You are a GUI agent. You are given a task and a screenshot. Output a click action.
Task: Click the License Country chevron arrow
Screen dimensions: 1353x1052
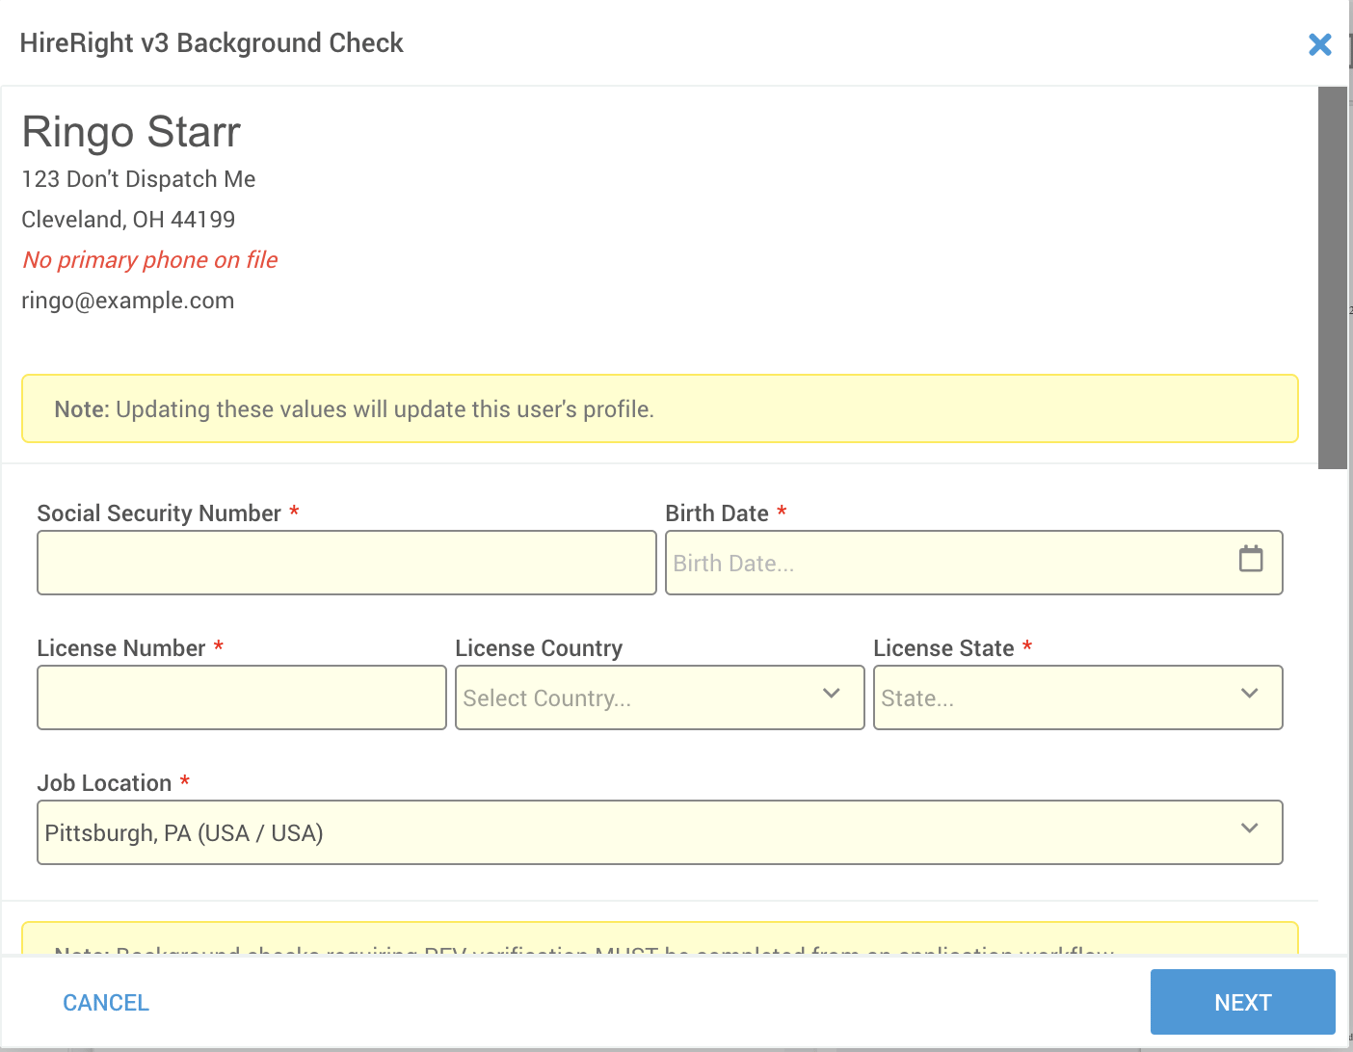coord(830,694)
